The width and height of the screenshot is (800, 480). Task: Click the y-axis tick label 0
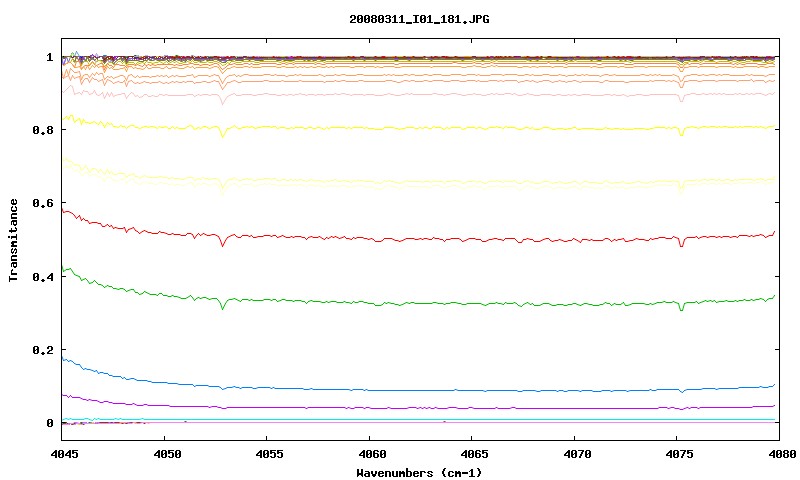tap(49, 423)
